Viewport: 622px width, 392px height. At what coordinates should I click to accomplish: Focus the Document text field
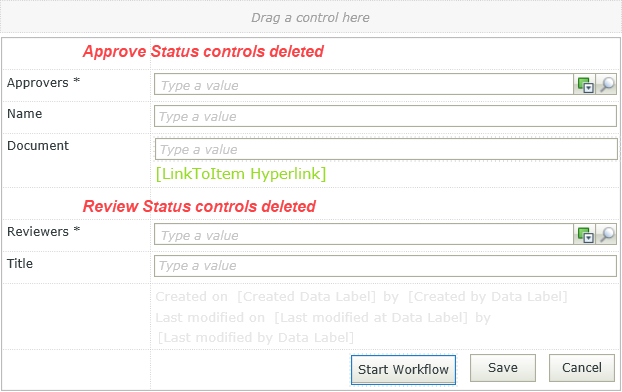pyautogui.click(x=386, y=149)
